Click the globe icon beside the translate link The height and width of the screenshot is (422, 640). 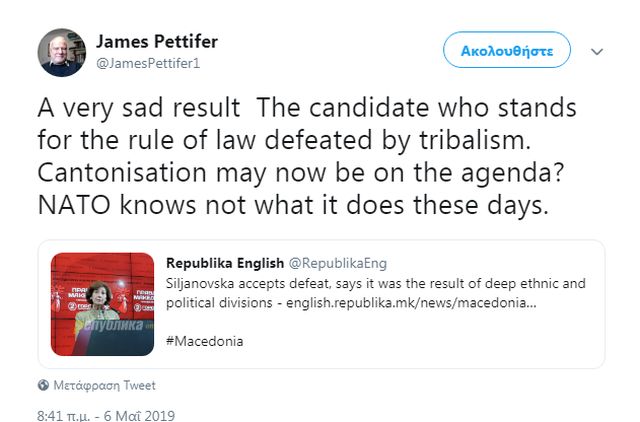pos(43,385)
